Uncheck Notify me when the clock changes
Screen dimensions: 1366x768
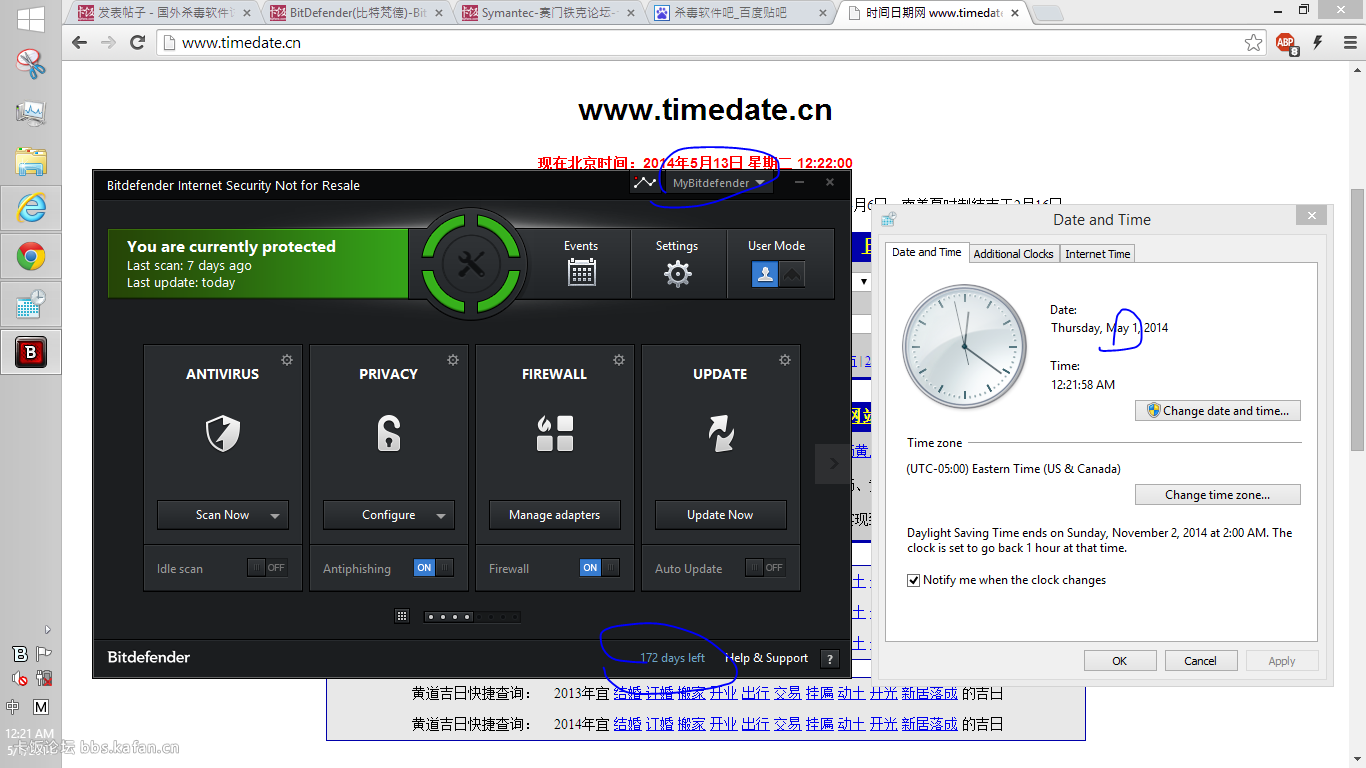(x=913, y=580)
